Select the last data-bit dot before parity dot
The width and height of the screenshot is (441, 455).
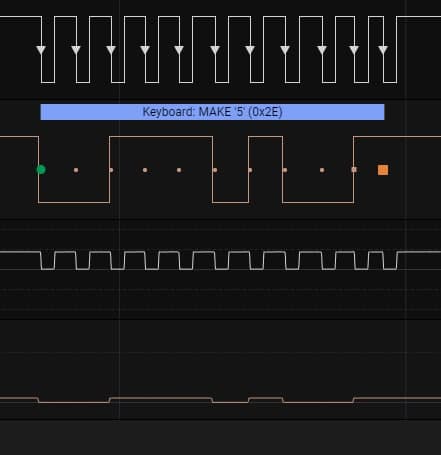tap(322, 170)
